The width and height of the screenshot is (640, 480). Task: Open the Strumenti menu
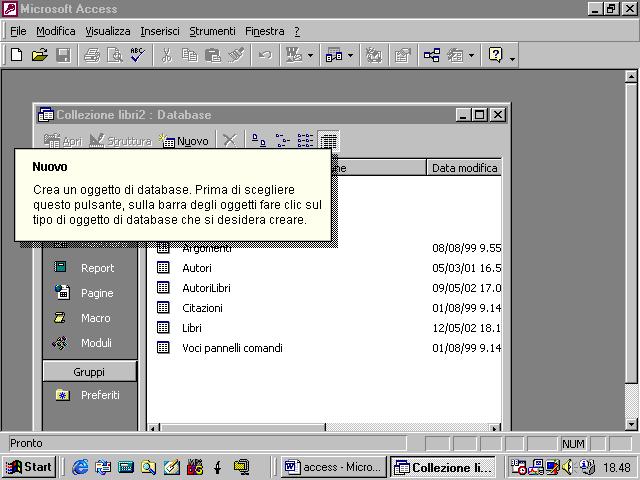tap(212, 31)
